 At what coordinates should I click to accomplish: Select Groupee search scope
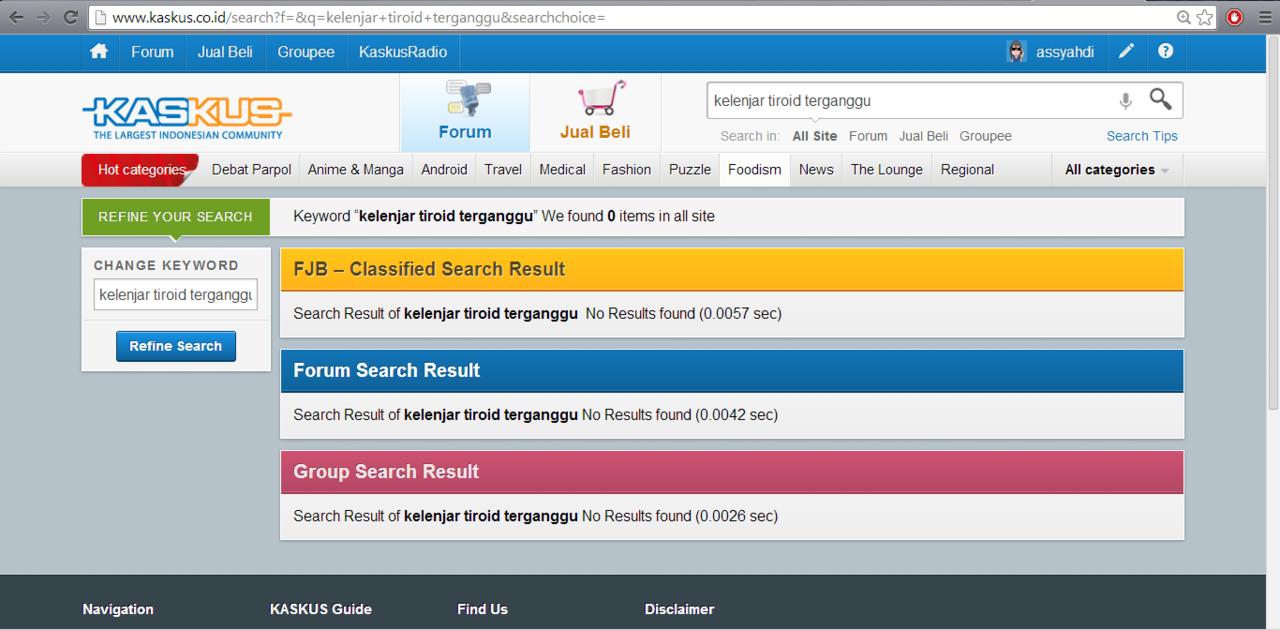tap(985, 136)
